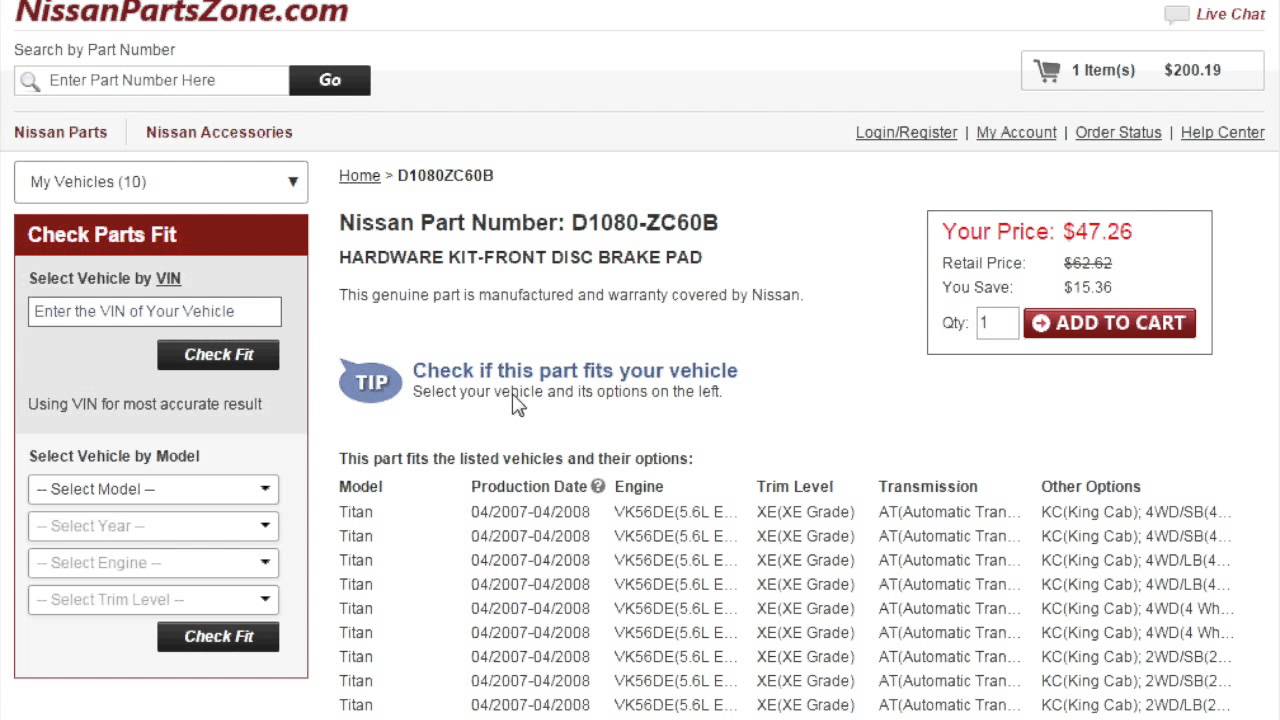Image resolution: width=1280 pixels, height=720 pixels.
Task: Click the blue TIP bubble icon
Action: (370, 381)
